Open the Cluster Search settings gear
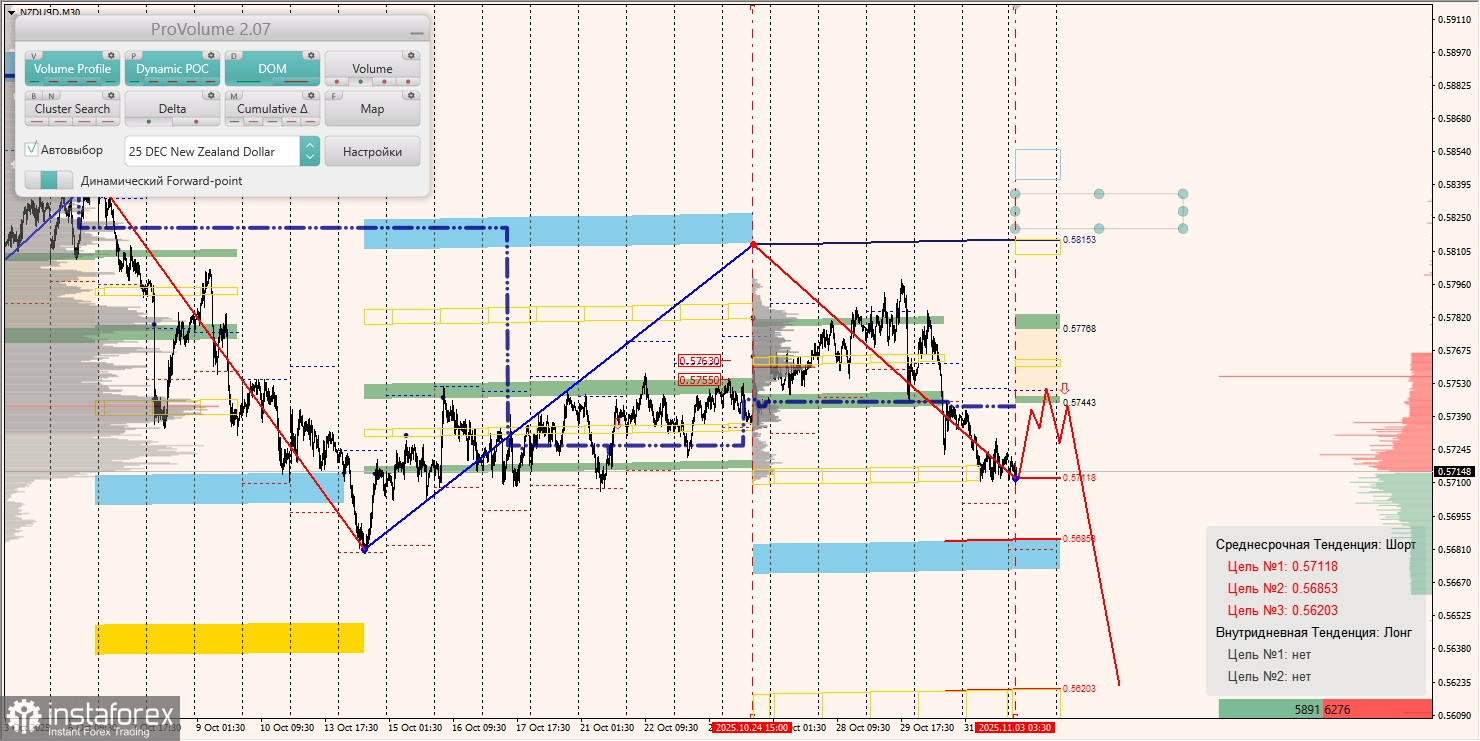Viewport: 1480px width, 741px height. click(x=111, y=96)
